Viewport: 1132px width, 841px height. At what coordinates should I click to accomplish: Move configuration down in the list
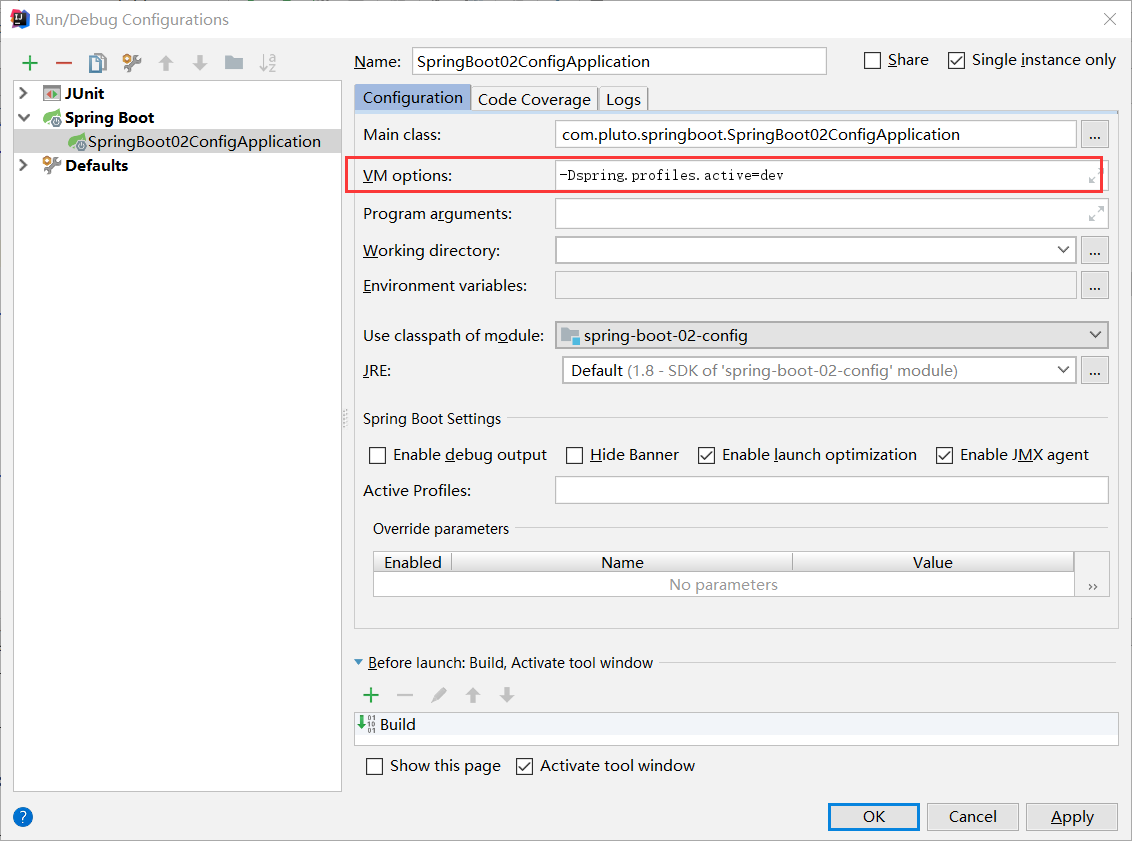(200, 63)
